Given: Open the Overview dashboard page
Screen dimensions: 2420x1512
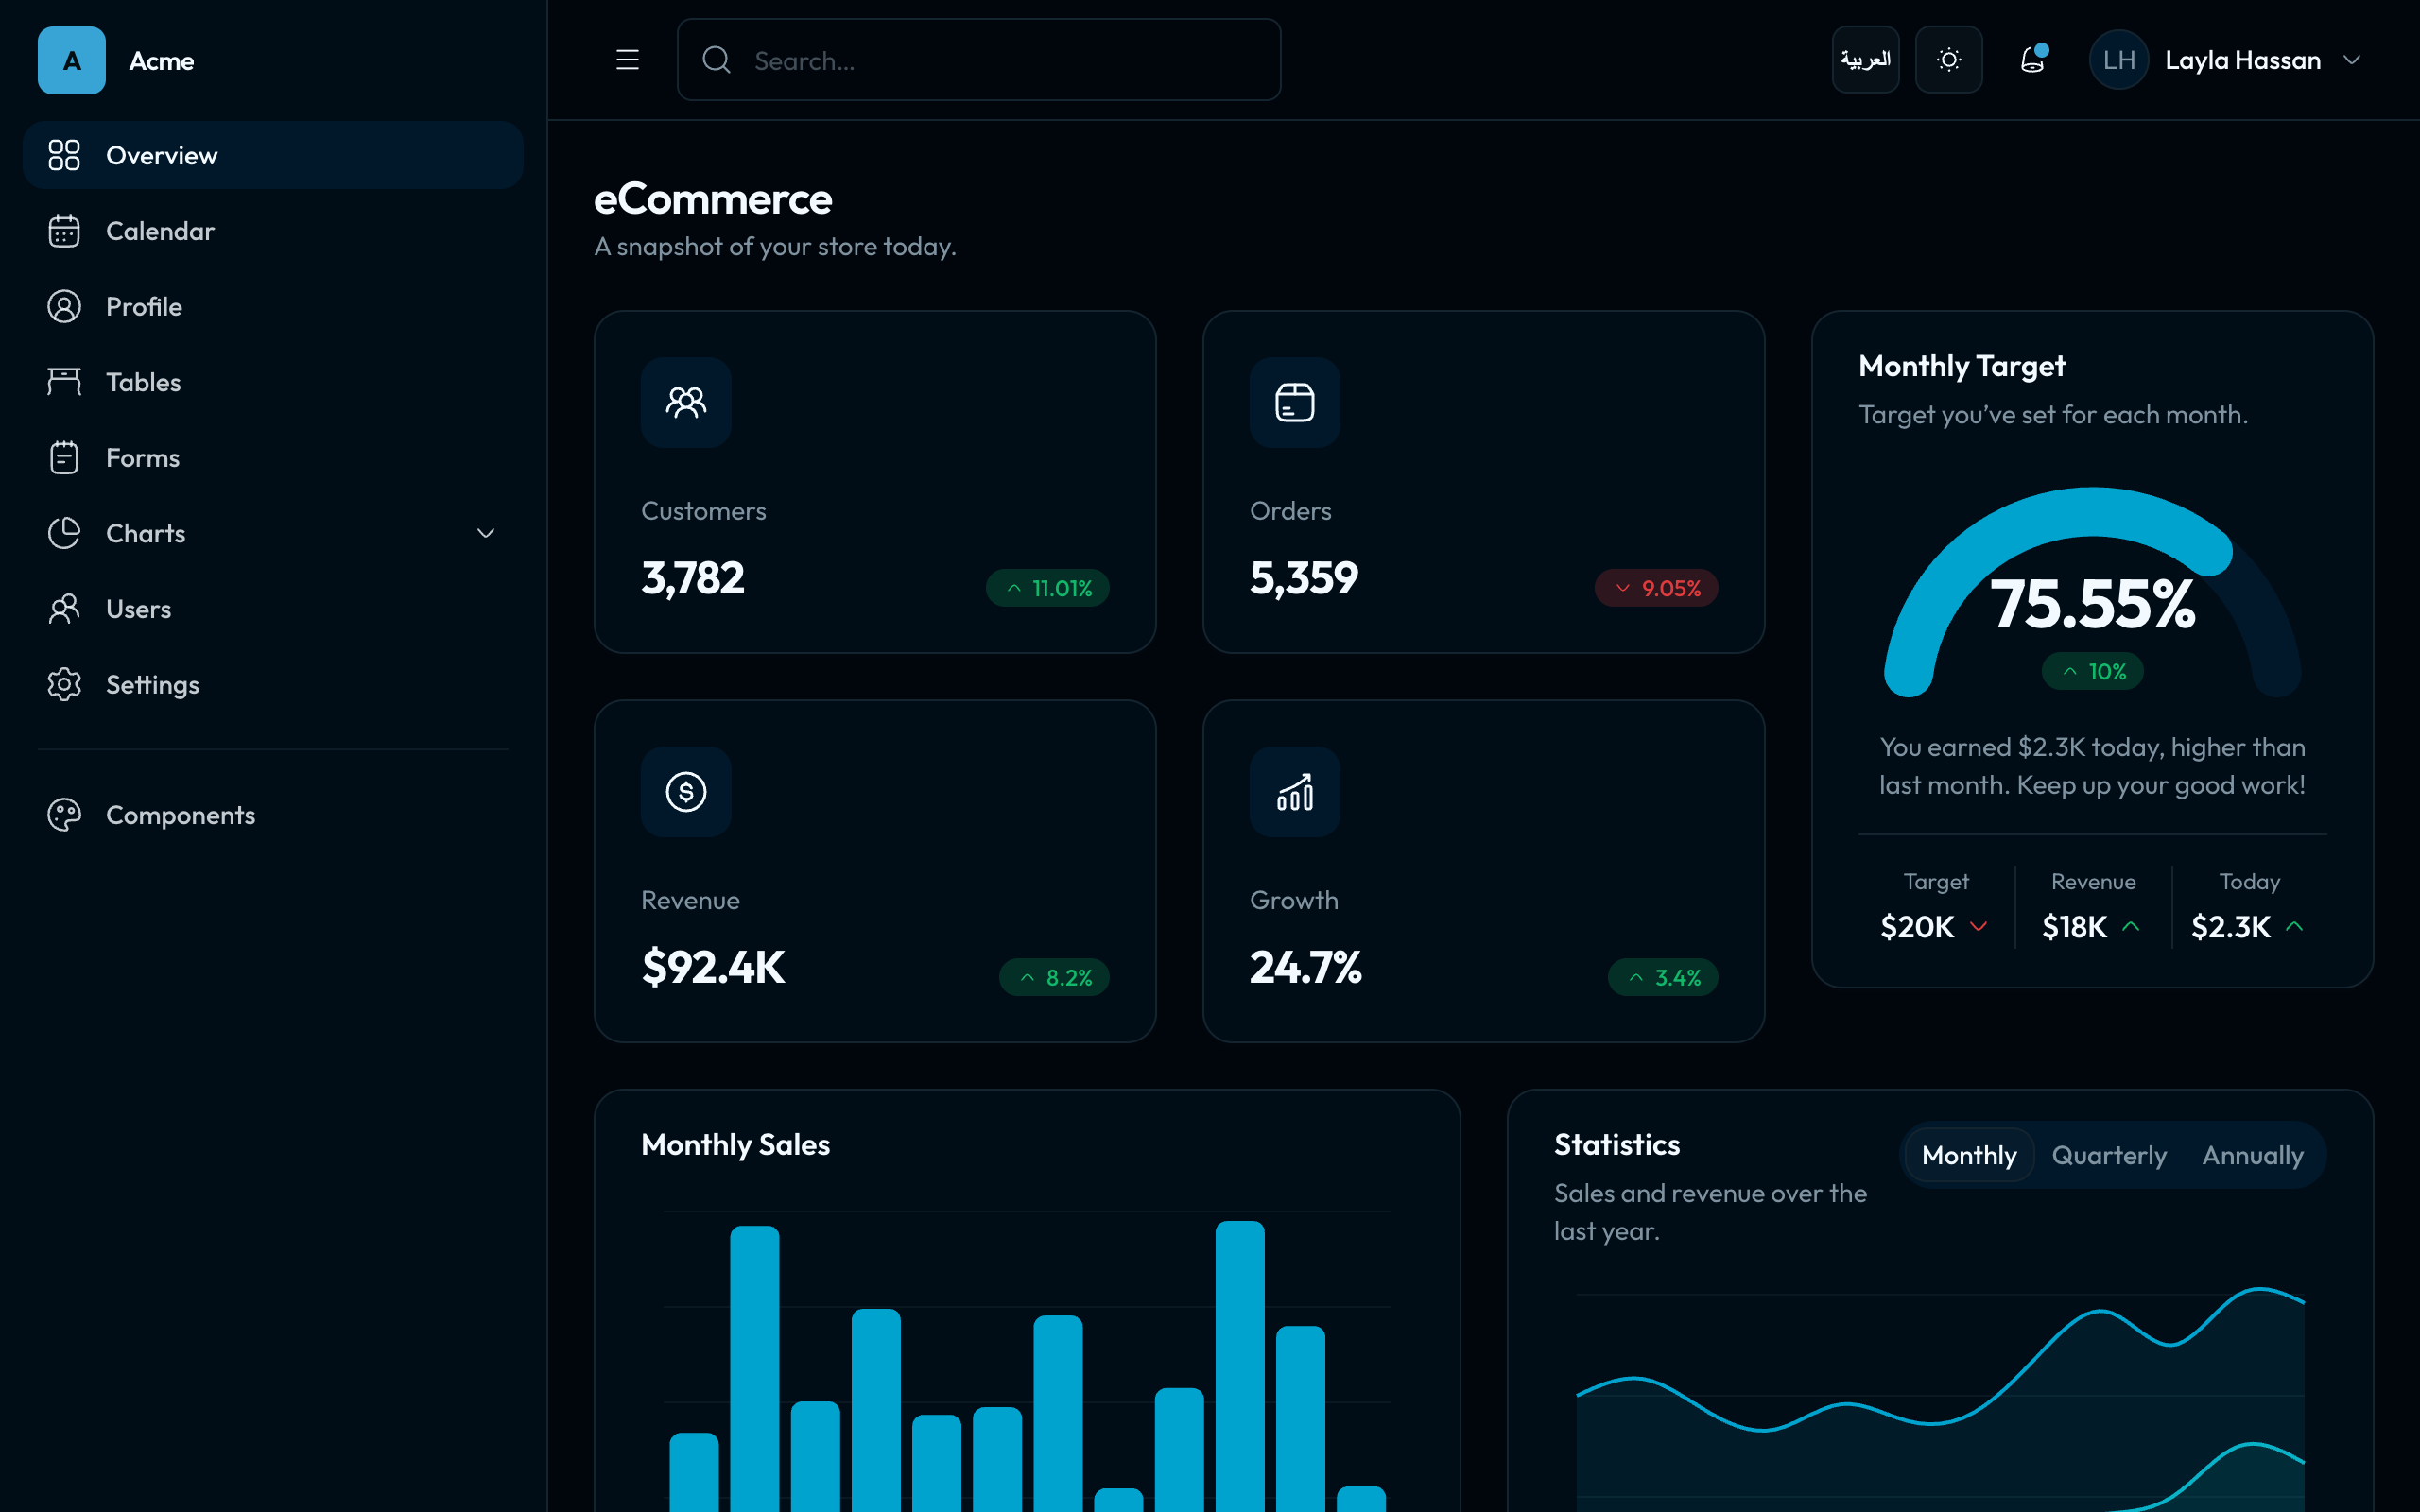Looking at the screenshot, I should (x=273, y=155).
